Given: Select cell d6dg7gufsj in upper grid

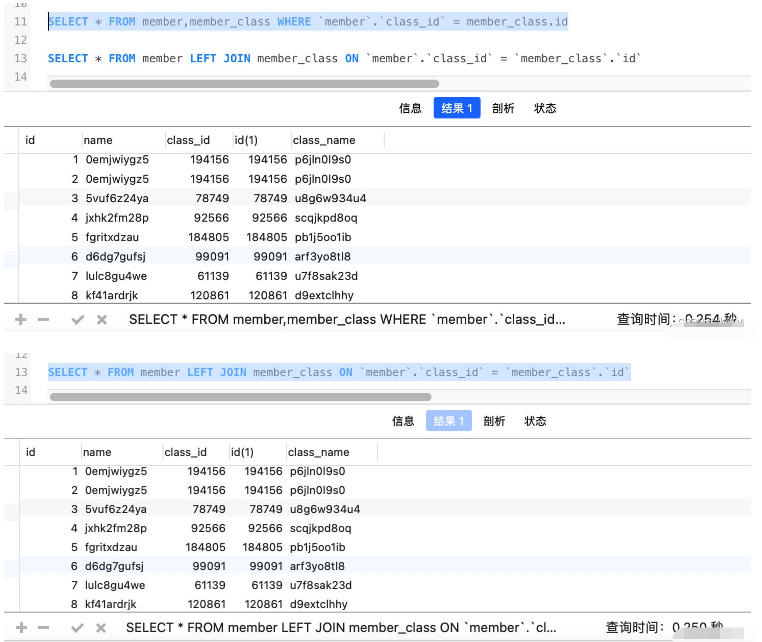Looking at the screenshot, I should (116, 257).
